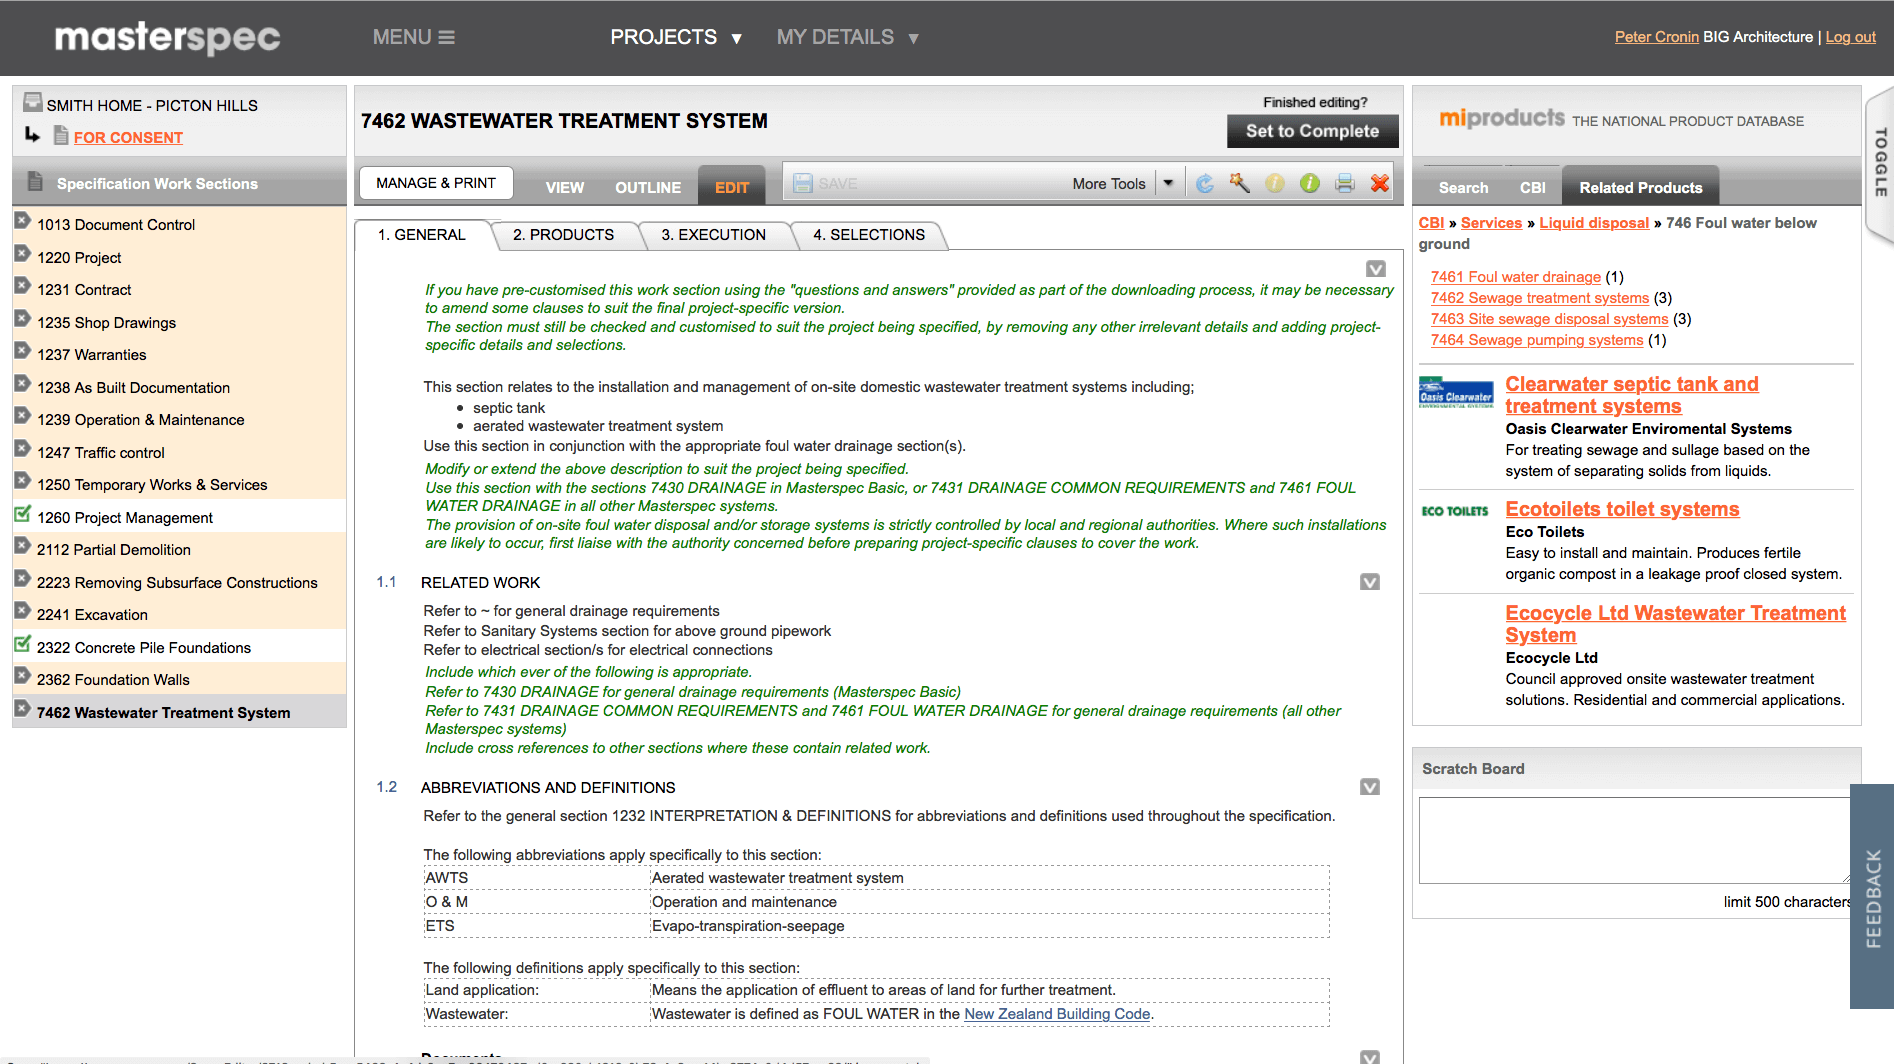Expand the Projects menu in the header
The width and height of the screenshot is (1894, 1064).
coord(676,37)
